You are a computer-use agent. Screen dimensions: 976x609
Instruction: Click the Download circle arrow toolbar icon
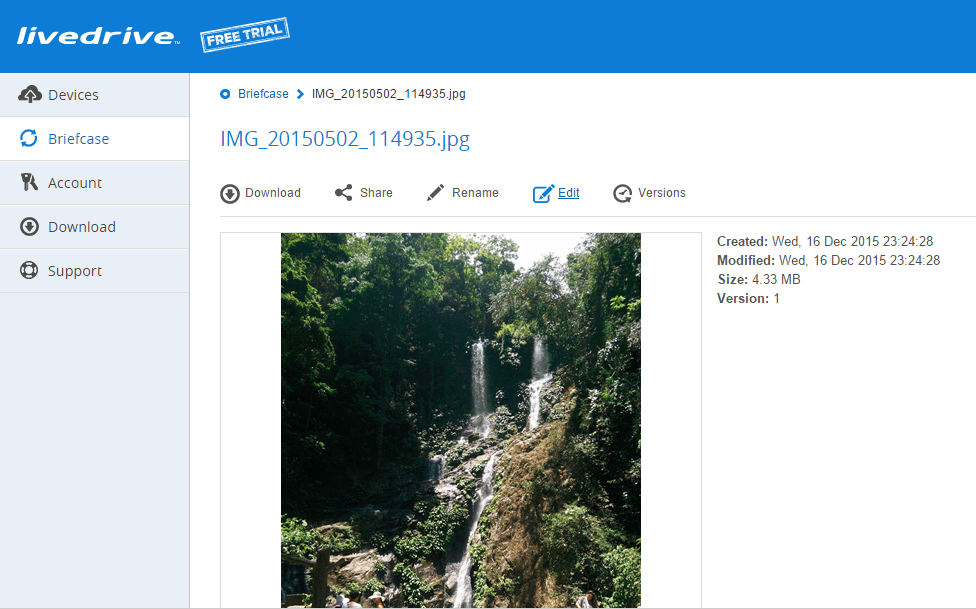(230, 194)
